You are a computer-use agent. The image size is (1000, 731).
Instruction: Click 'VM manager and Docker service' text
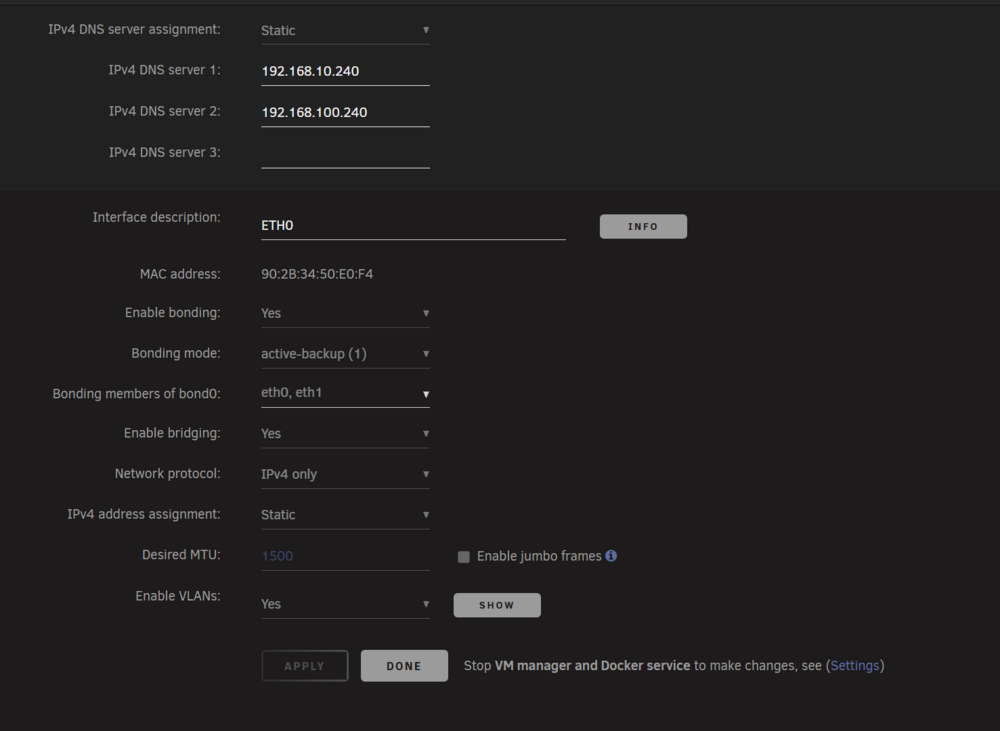(592, 665)
